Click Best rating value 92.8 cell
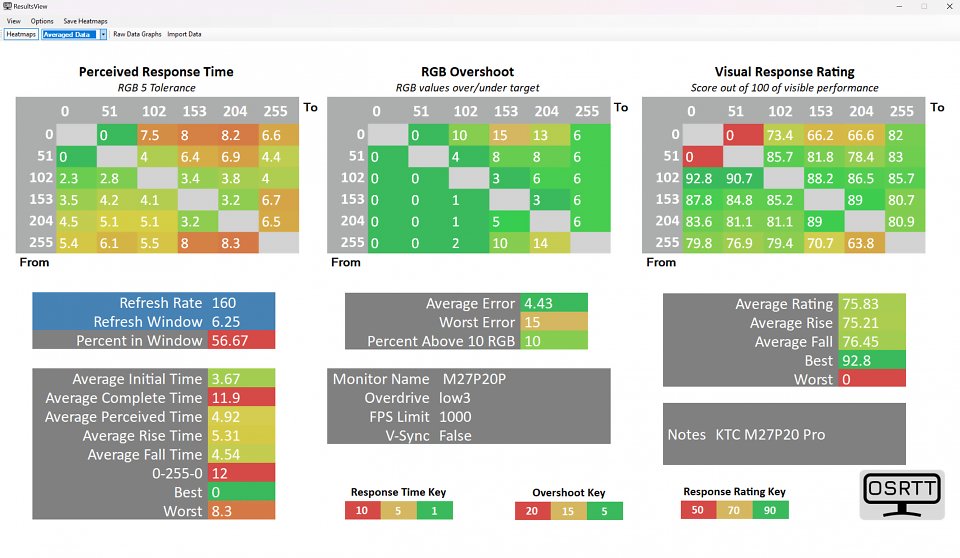 tap(872, 360)
